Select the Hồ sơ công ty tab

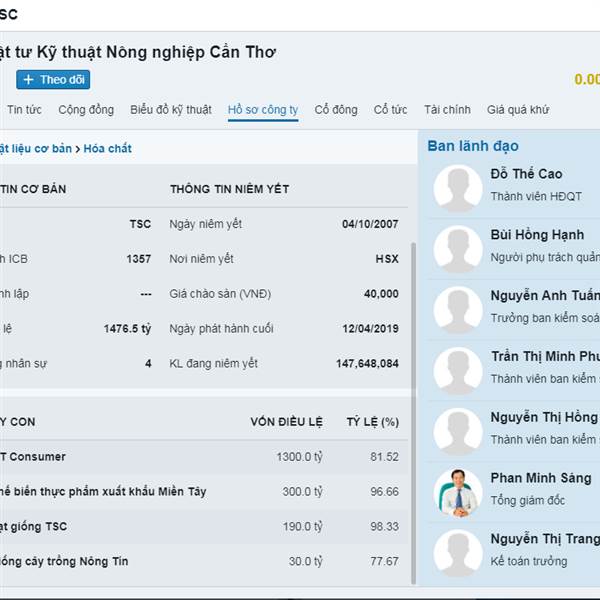point(263,110)
